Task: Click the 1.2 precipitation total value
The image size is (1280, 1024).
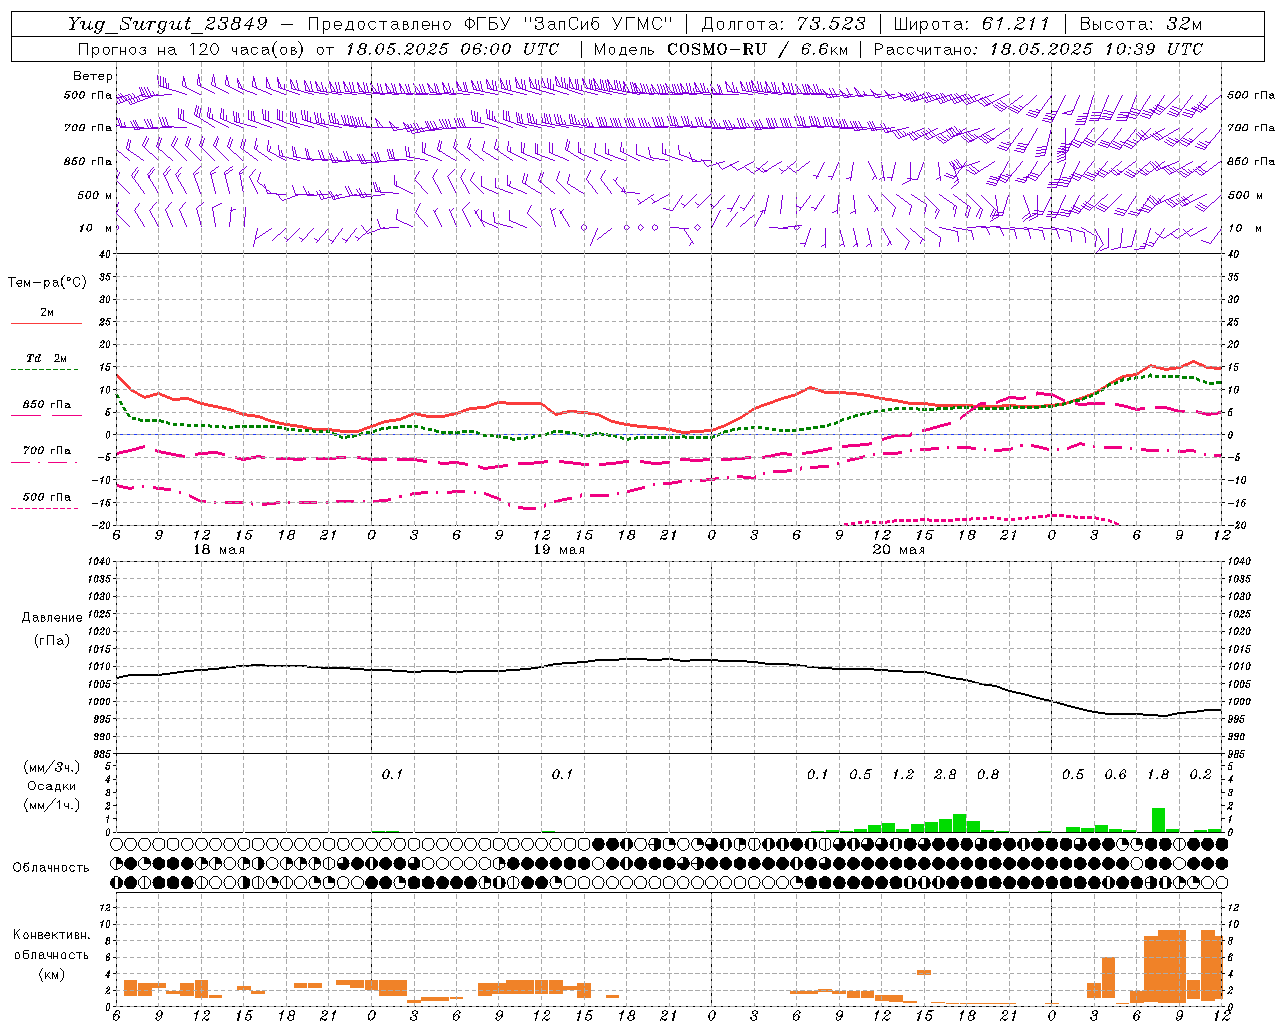Action: point(903,774)
